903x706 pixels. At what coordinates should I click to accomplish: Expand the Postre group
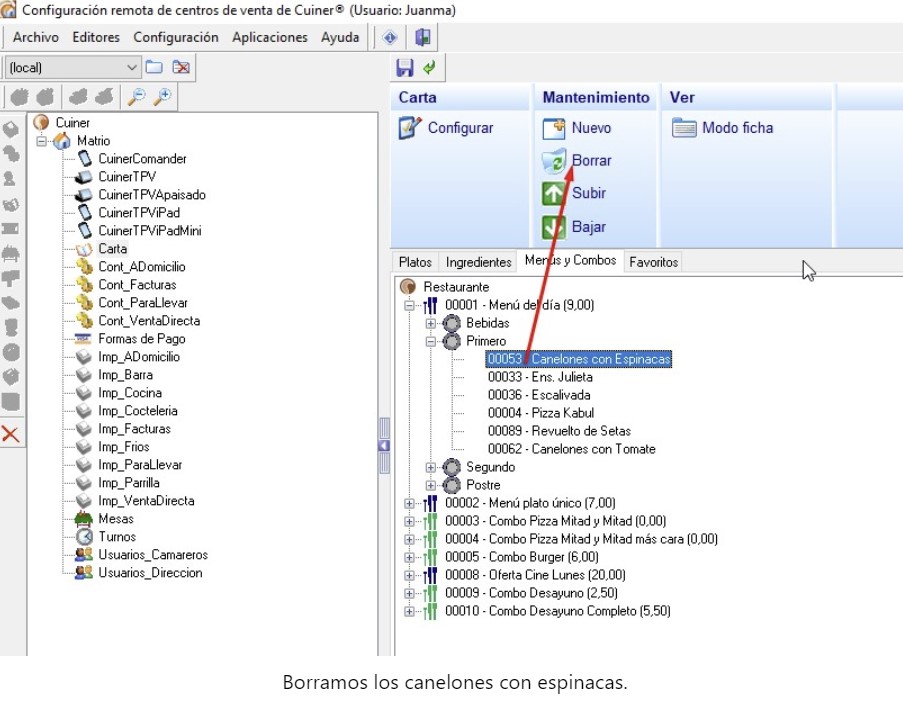point(430,485)
